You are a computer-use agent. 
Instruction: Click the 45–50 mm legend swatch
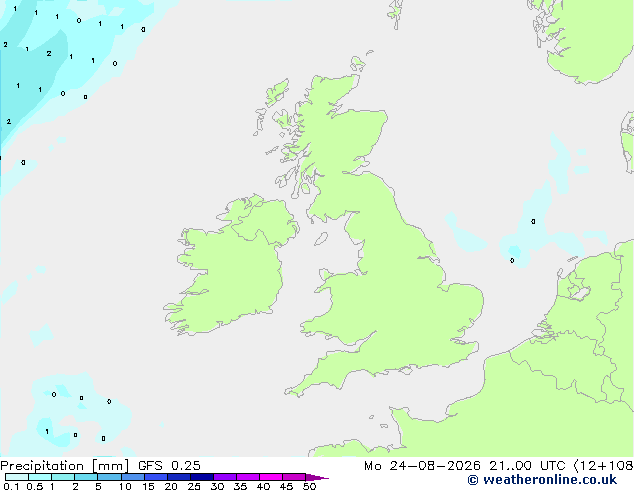pyautogui.click(x=294, y=477)
